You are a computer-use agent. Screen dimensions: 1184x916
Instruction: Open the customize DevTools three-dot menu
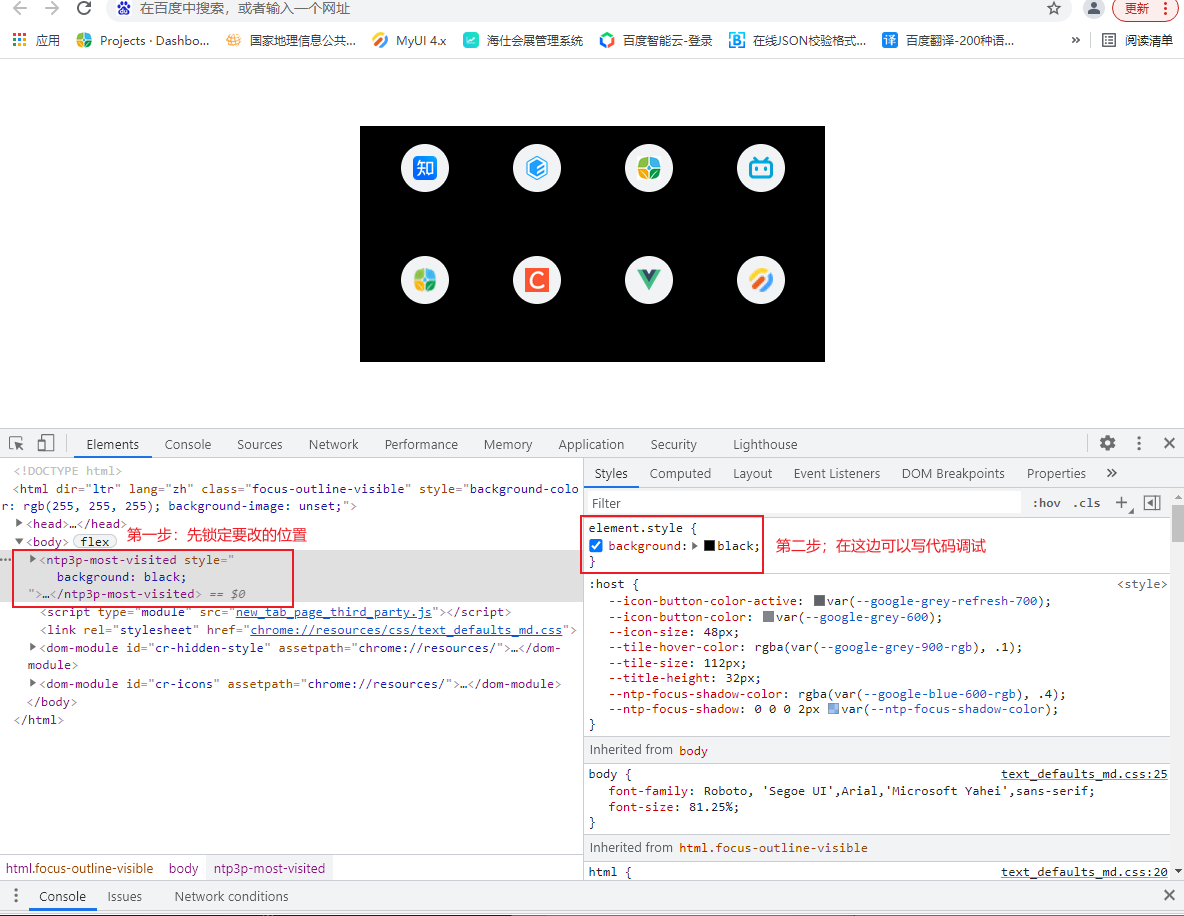pos(1139,443)
